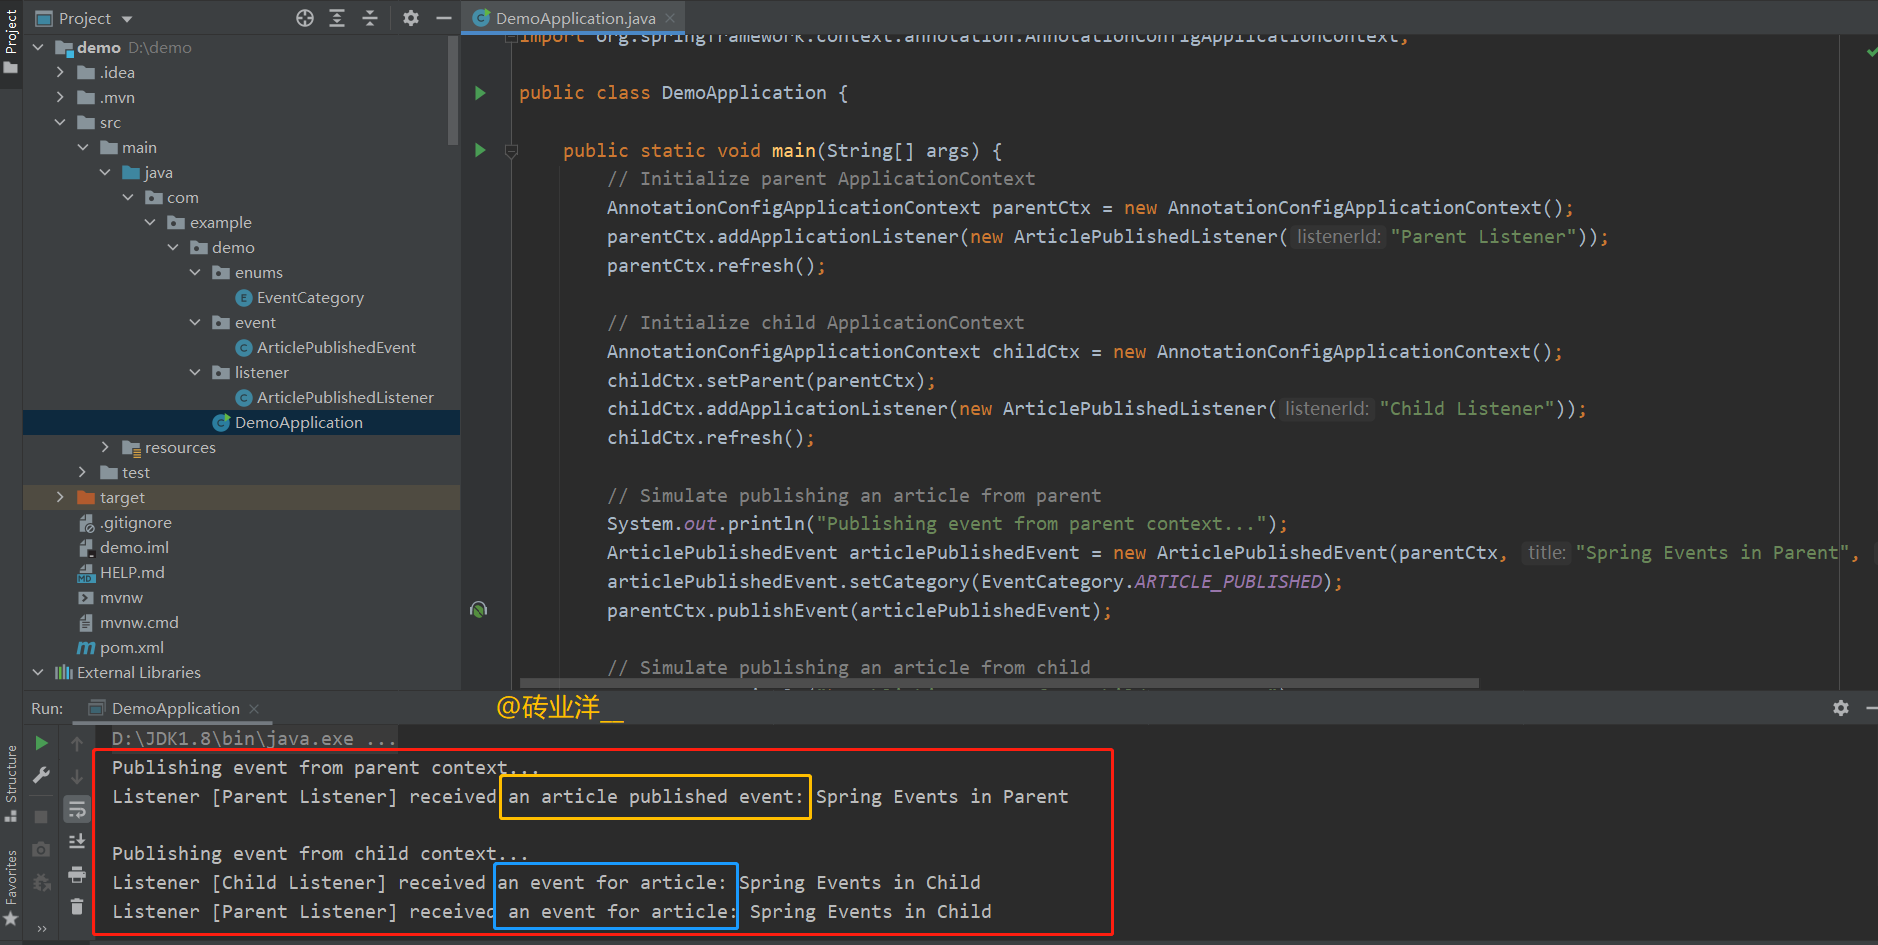
Task: Switch to DemoApplication.java editor tab
Action: click(575, 18)
